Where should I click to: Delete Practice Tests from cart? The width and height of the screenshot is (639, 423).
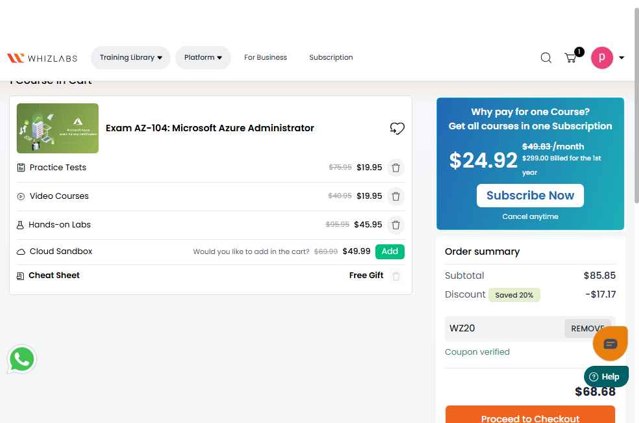396,167
